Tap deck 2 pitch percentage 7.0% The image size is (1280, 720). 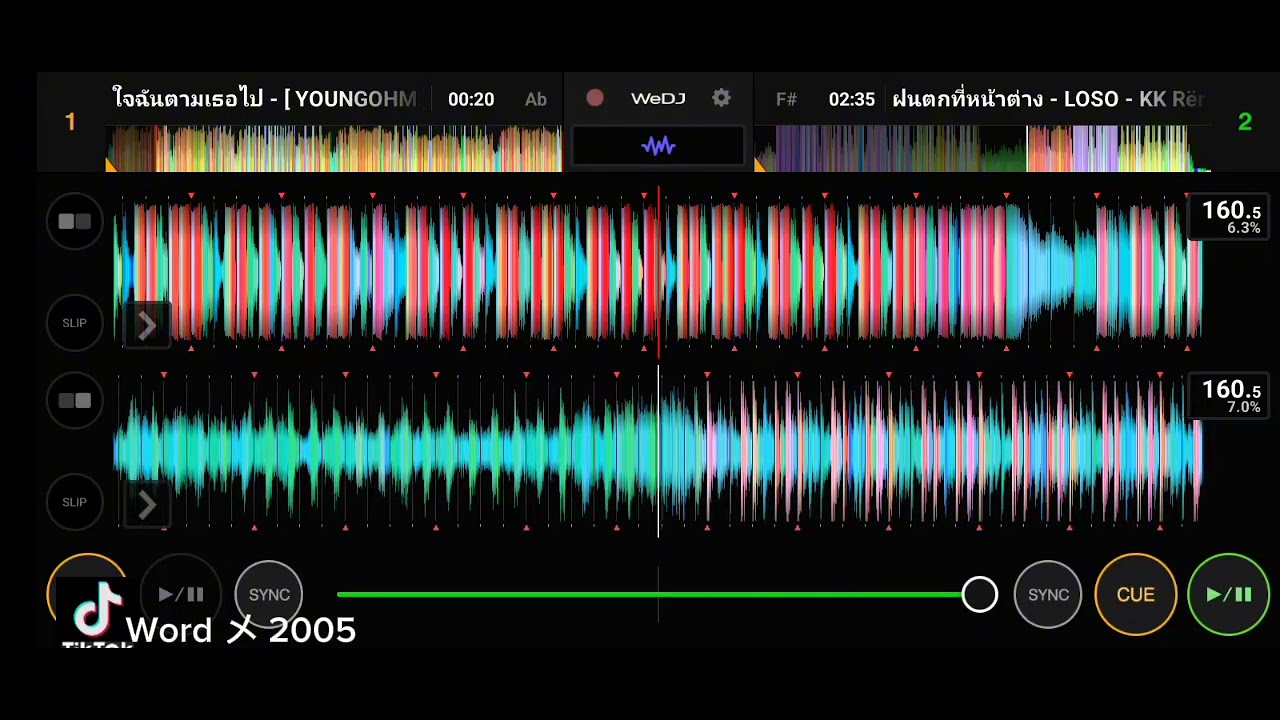tap(1243, 408)
